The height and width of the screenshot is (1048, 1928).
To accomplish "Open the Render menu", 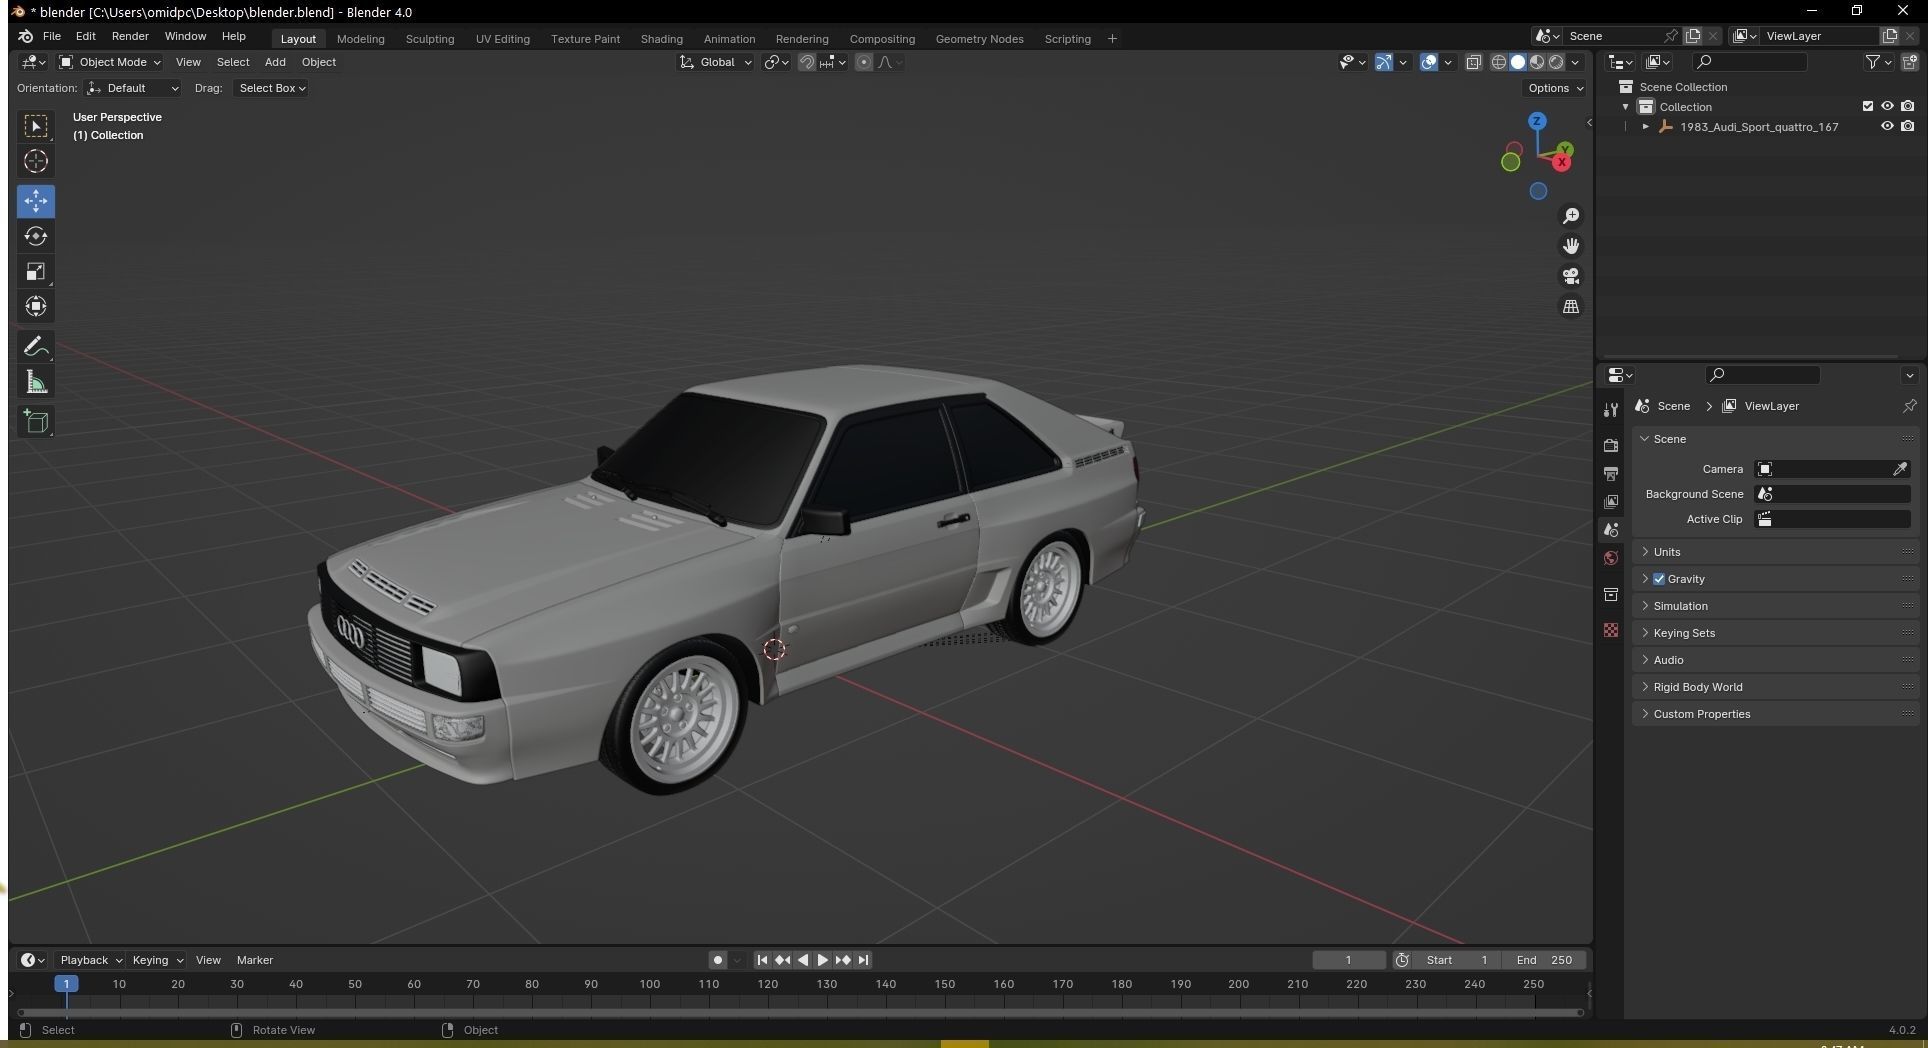I will 130,36.
